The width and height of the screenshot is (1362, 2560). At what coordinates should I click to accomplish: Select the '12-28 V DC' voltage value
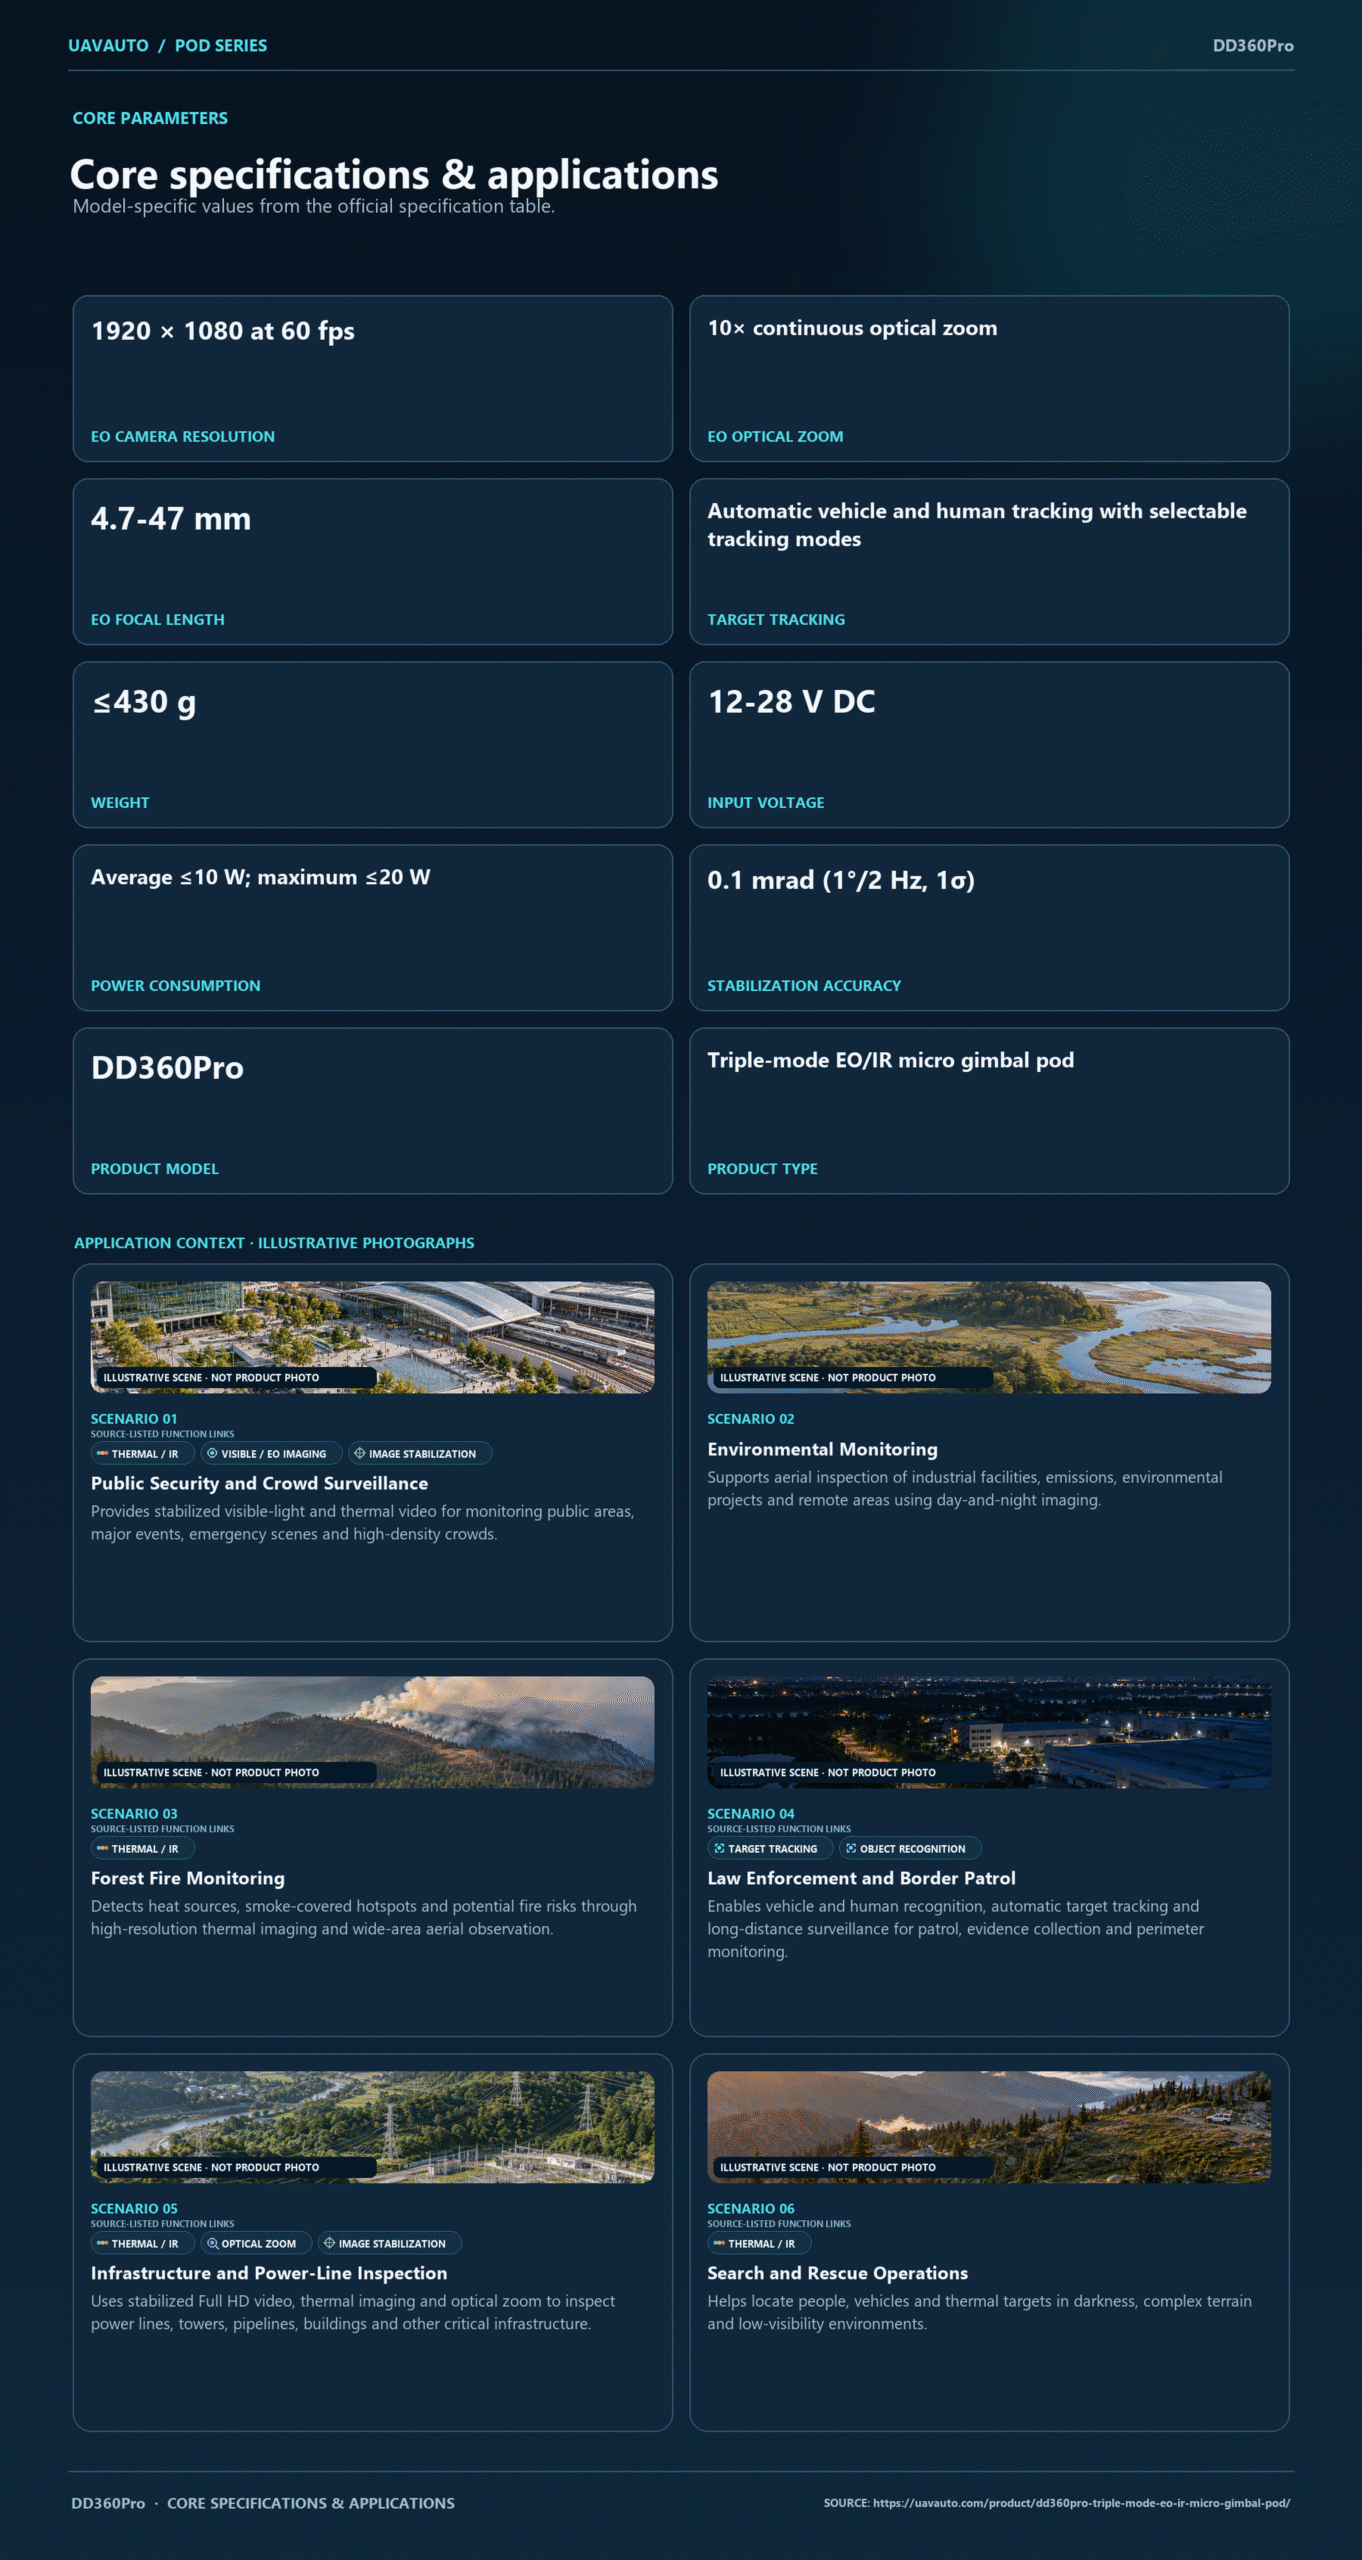click(791, 702)
